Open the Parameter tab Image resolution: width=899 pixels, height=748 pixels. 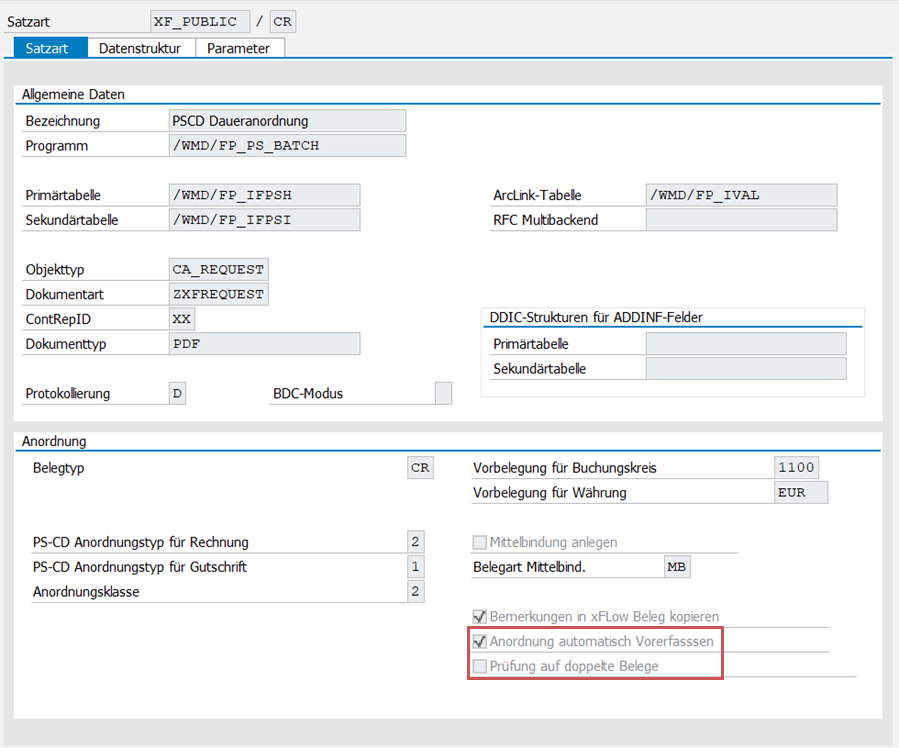239,47
